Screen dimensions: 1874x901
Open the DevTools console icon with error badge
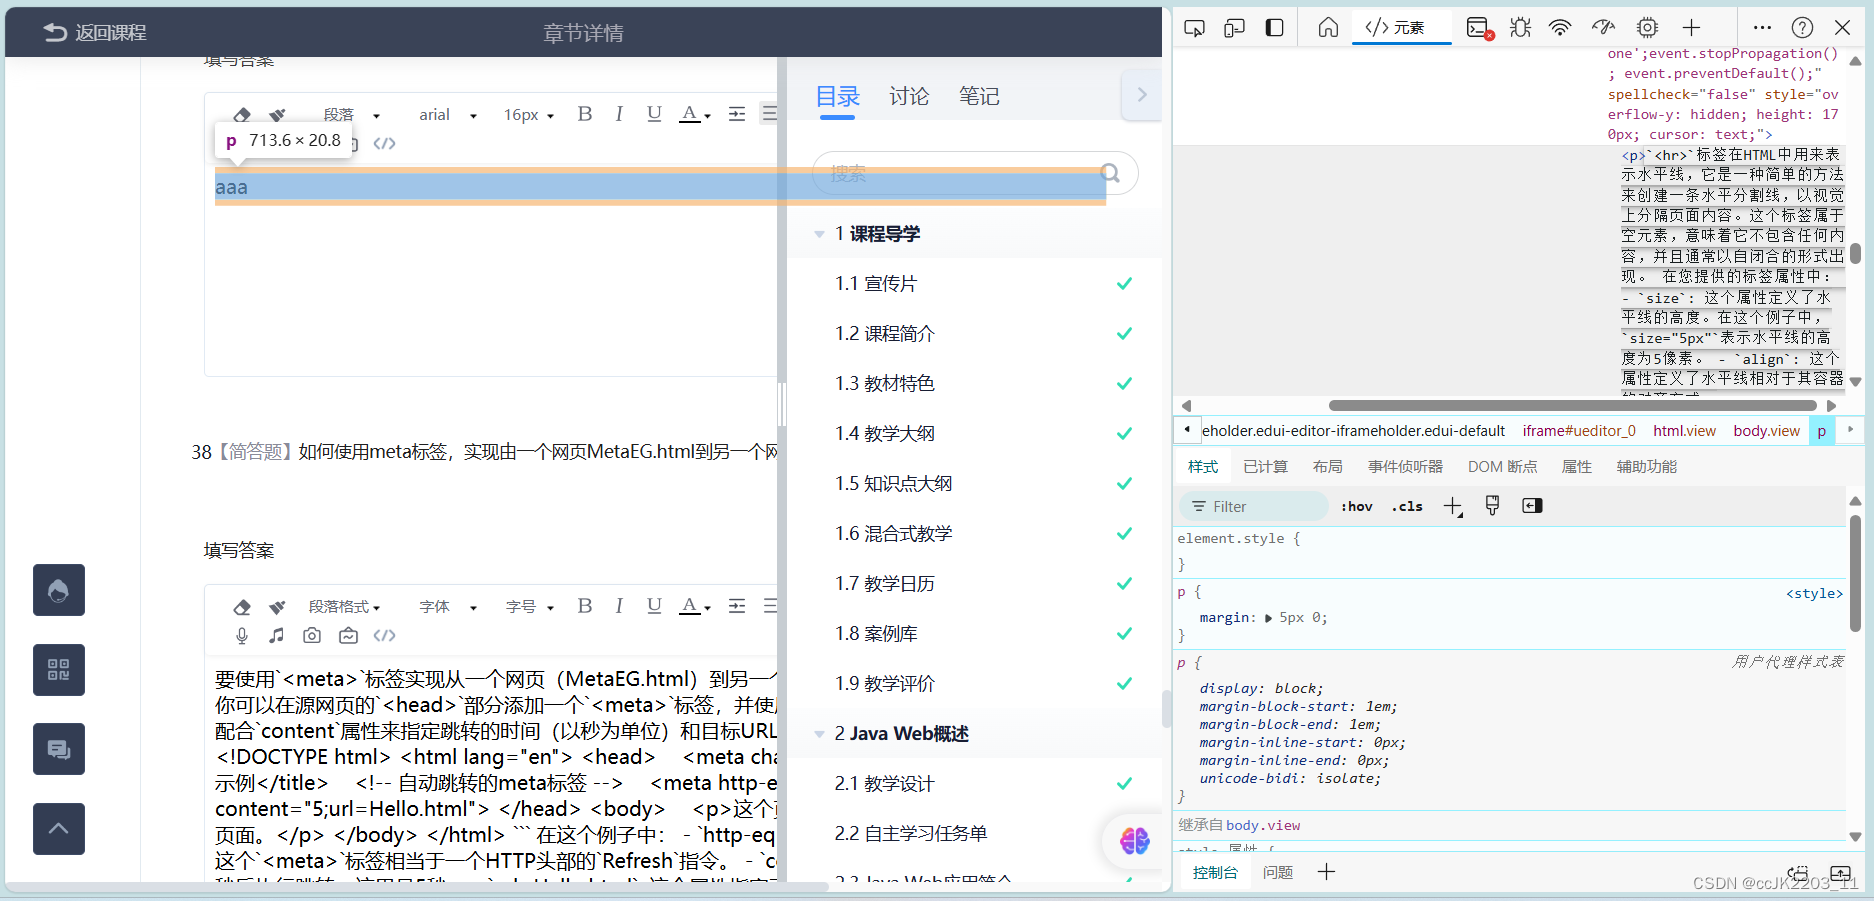click(x=1480, y=28)
